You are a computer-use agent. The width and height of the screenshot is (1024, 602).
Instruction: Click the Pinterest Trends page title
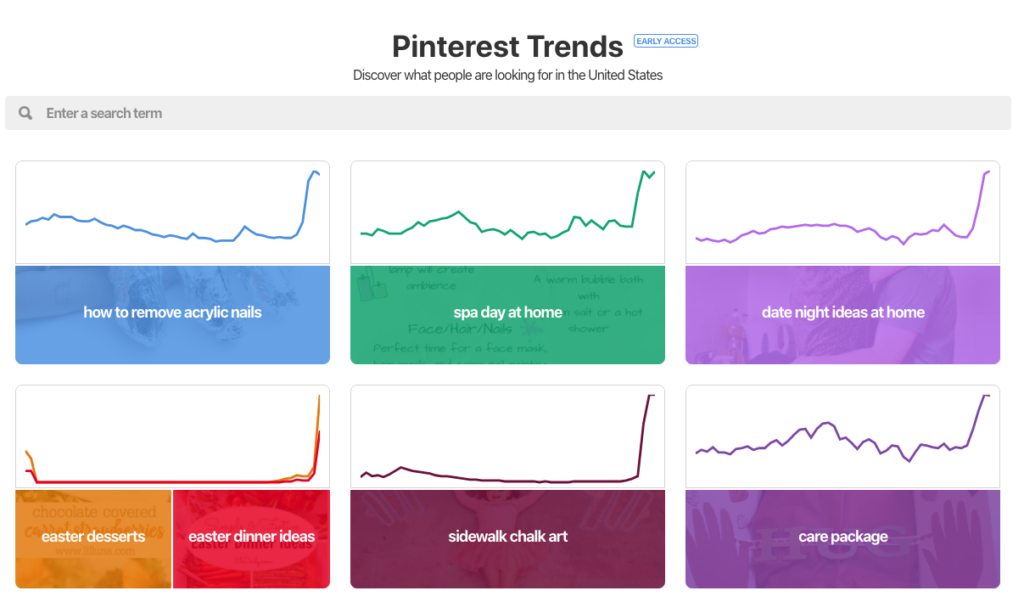pos(508,46)
